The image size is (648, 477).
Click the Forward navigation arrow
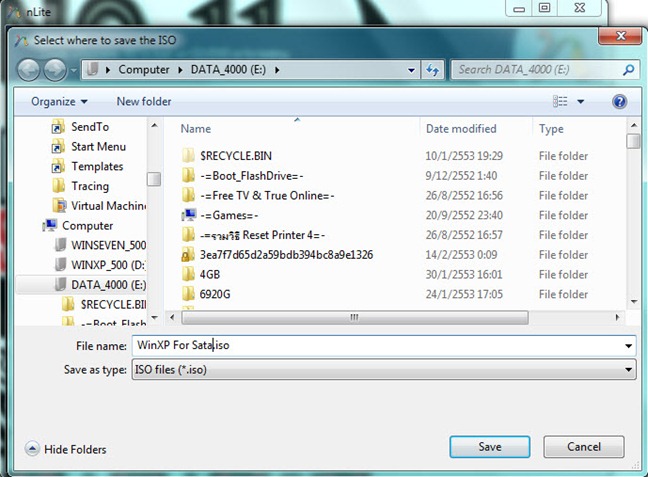pyautogui.click(x=56, y=70)
